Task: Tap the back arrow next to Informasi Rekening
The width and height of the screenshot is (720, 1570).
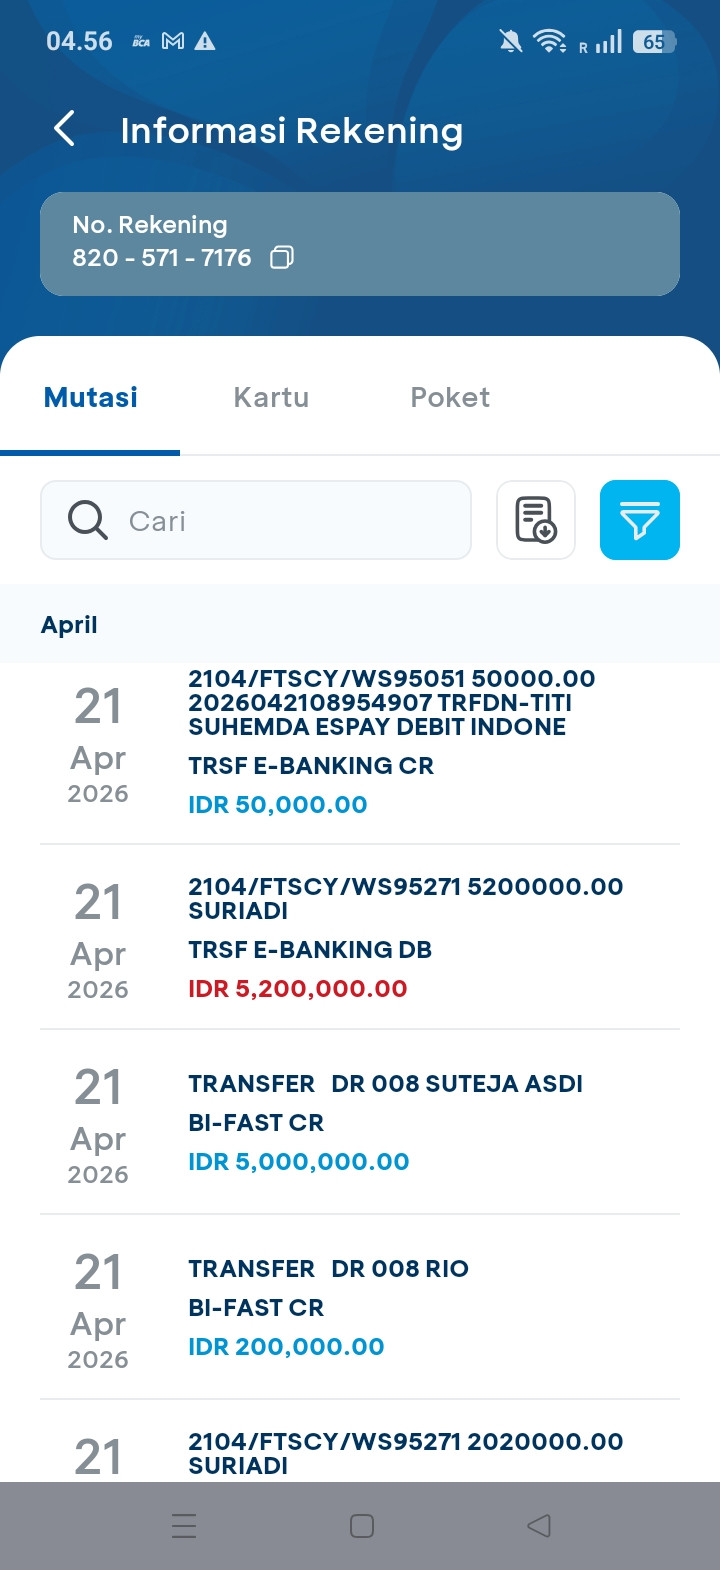Action: pos(65,129)
